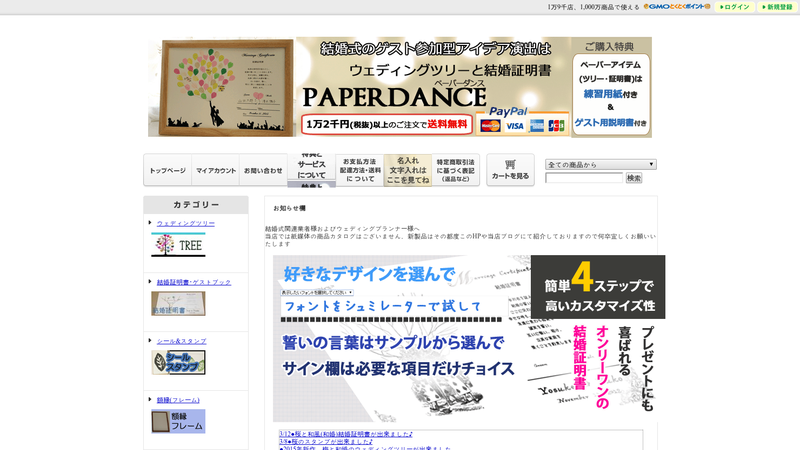Focus the product search text field
This screenshot has width=800, height=450.
584,178
